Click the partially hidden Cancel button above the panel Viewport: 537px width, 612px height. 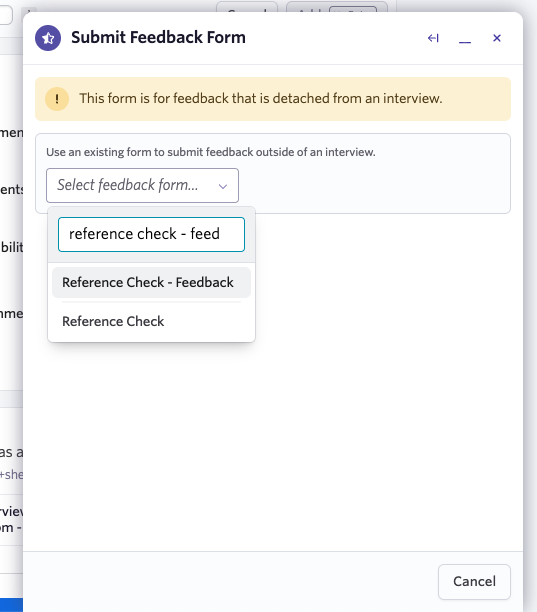pos(247,7)
